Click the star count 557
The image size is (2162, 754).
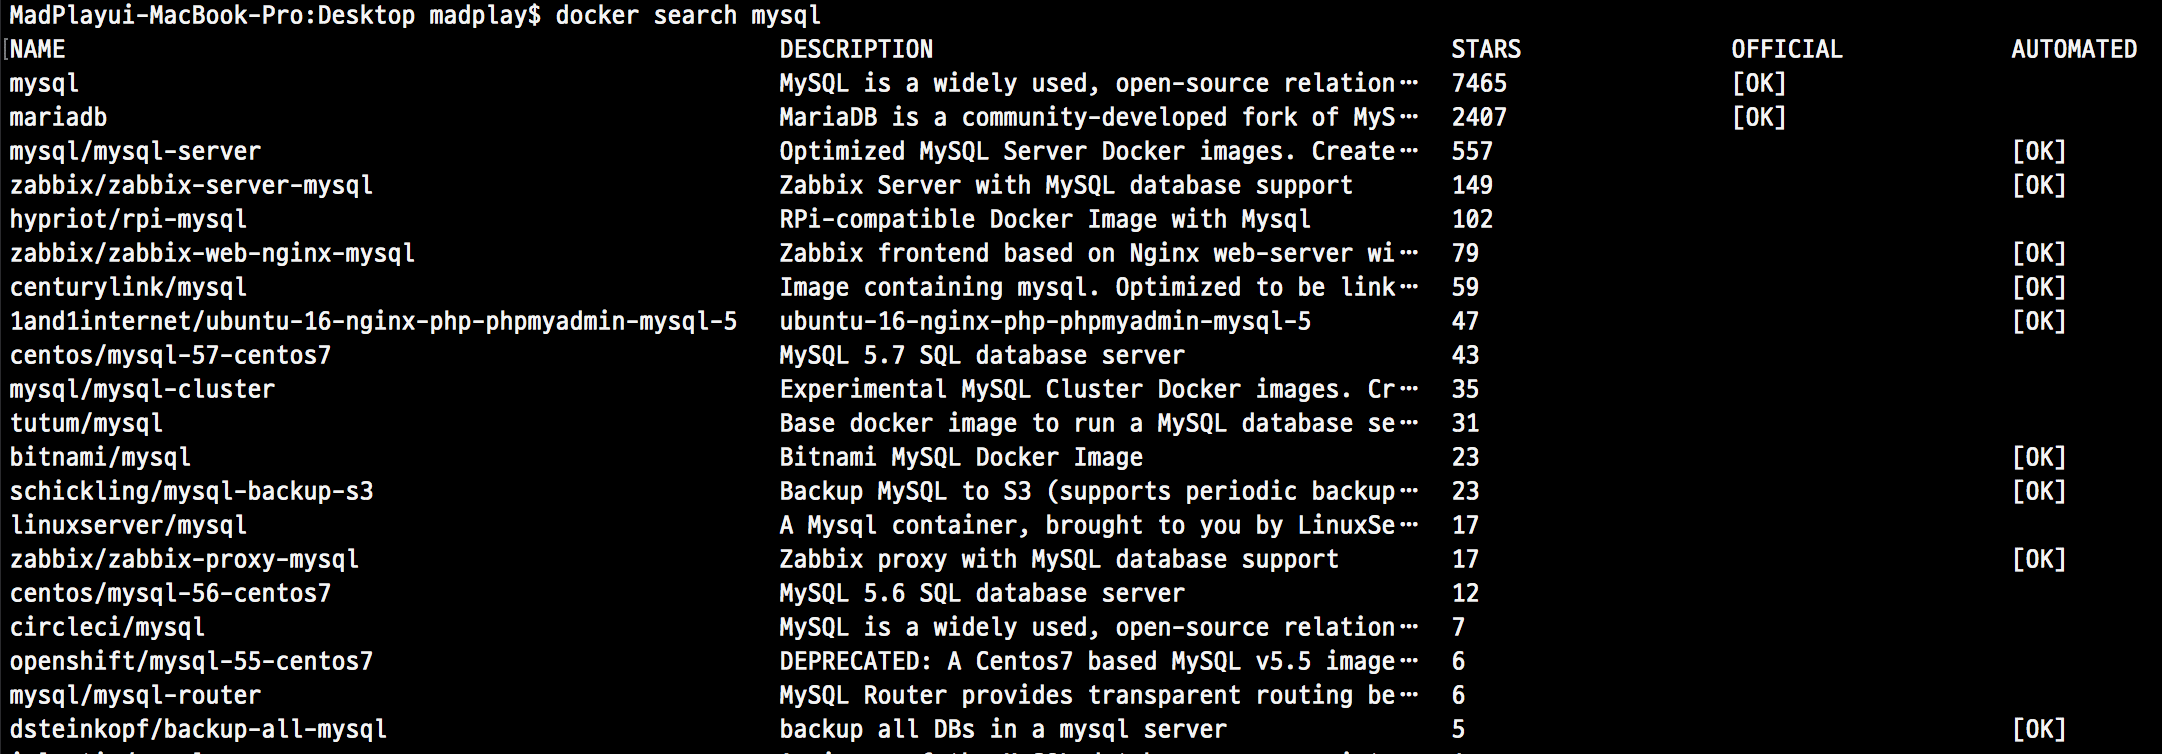coord(1472,151)
